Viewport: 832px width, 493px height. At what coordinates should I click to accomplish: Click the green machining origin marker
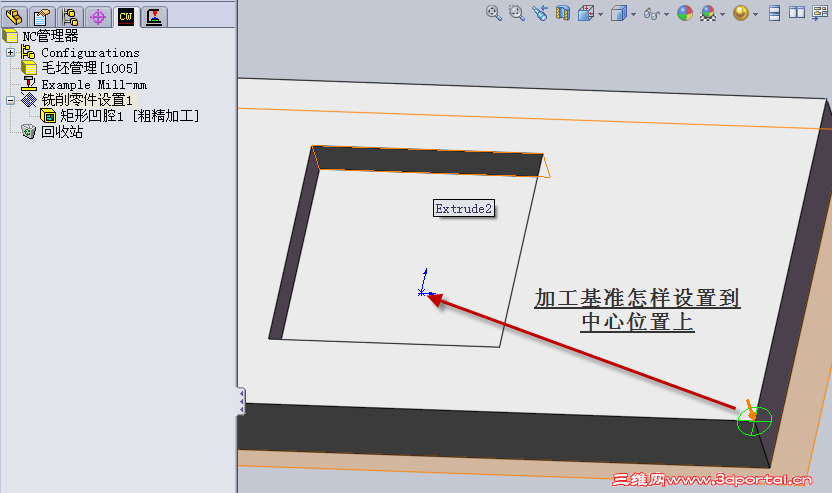[x=753, y=421]
